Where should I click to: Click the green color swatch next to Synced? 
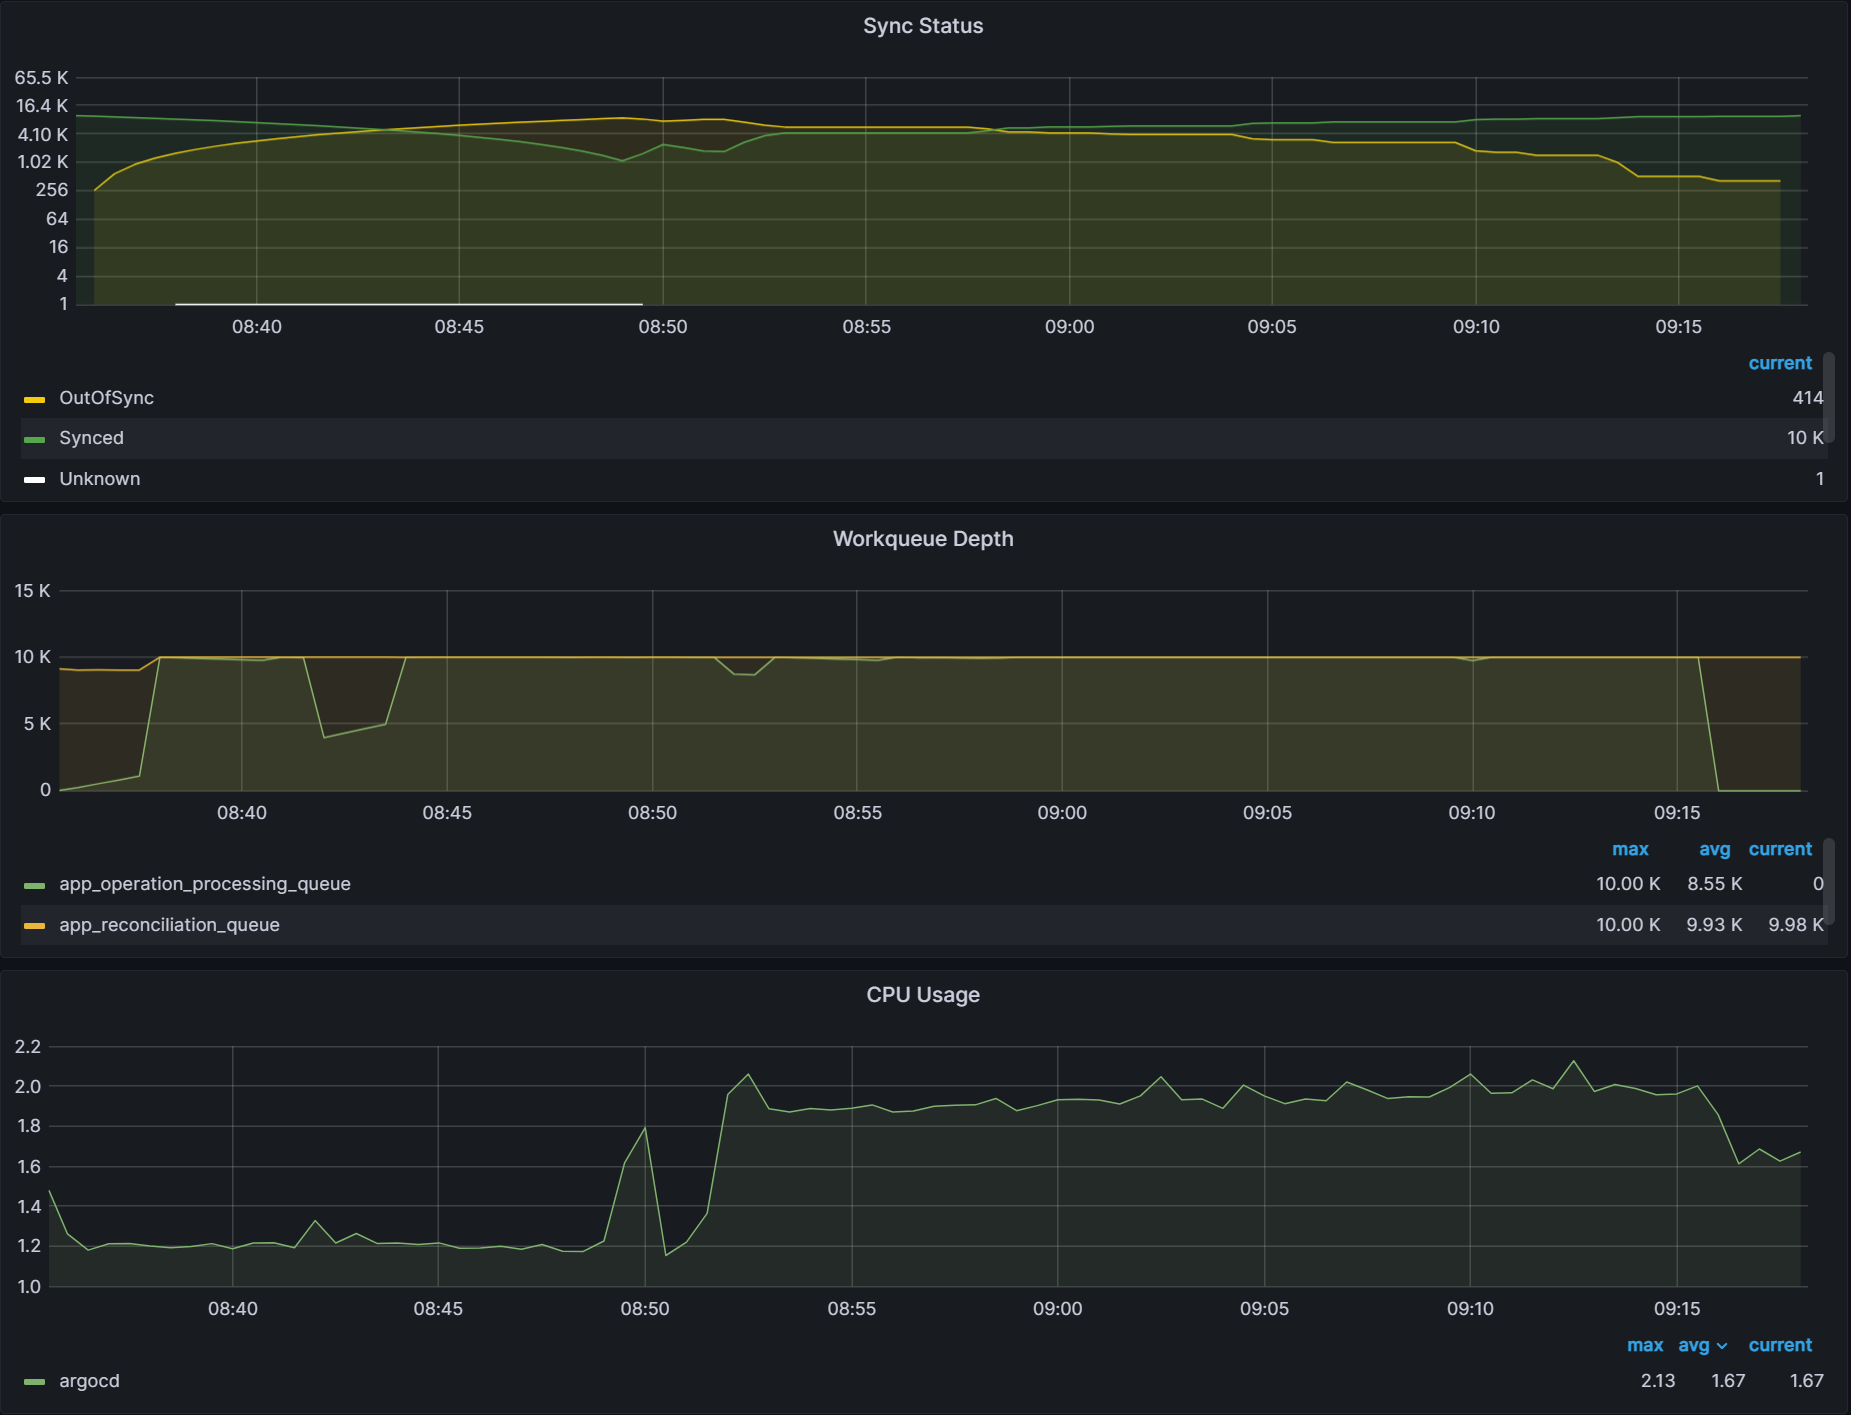tap(33, 437)
